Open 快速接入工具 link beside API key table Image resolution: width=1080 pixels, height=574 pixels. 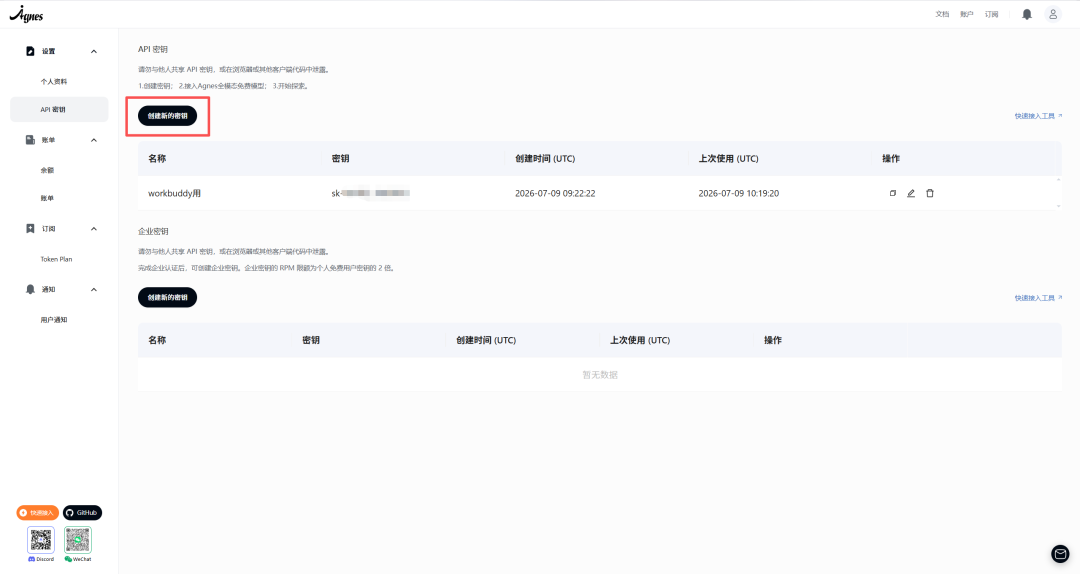point(1038,116)
